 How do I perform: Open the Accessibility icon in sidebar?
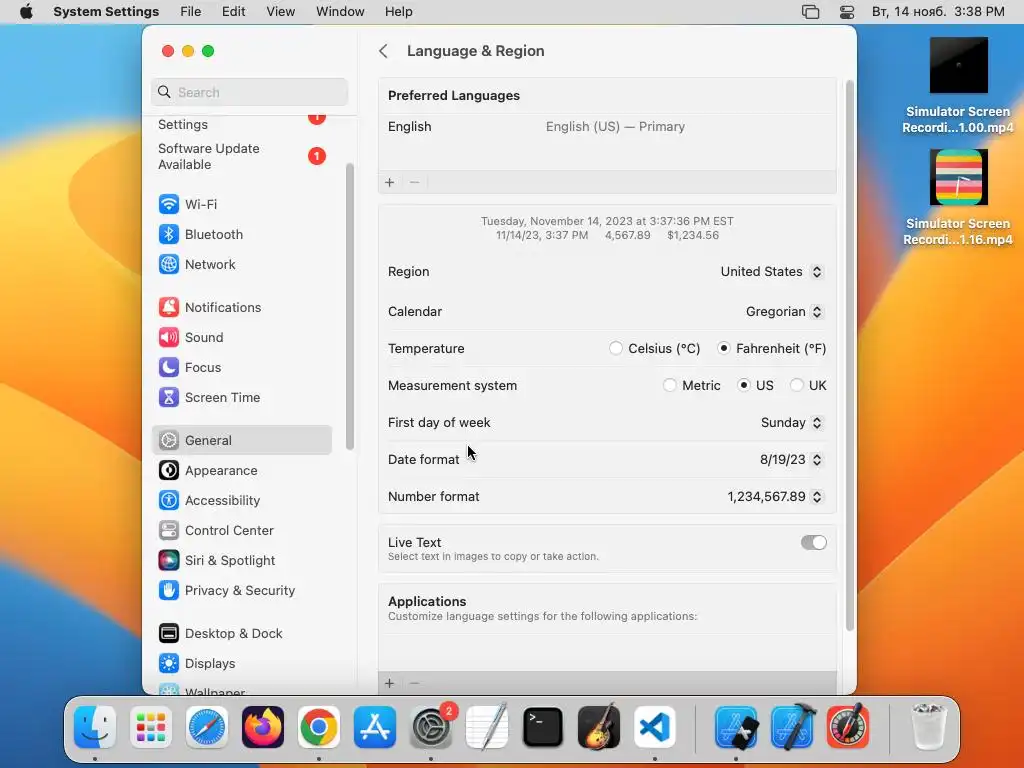click(168, 500)
